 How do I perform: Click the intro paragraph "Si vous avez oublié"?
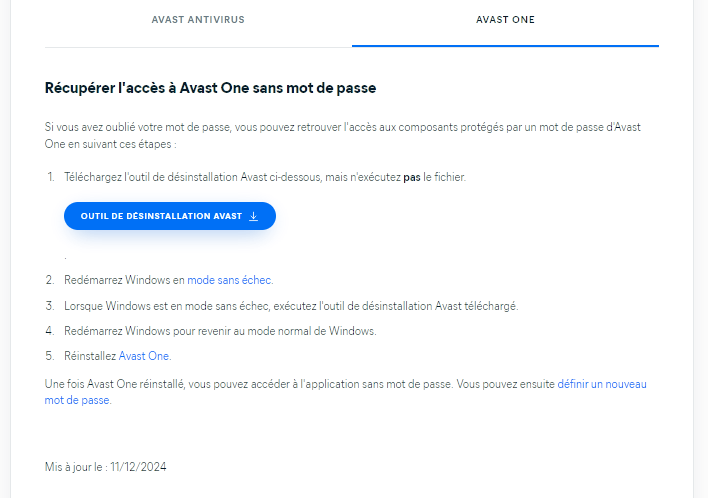coord(343,135)
